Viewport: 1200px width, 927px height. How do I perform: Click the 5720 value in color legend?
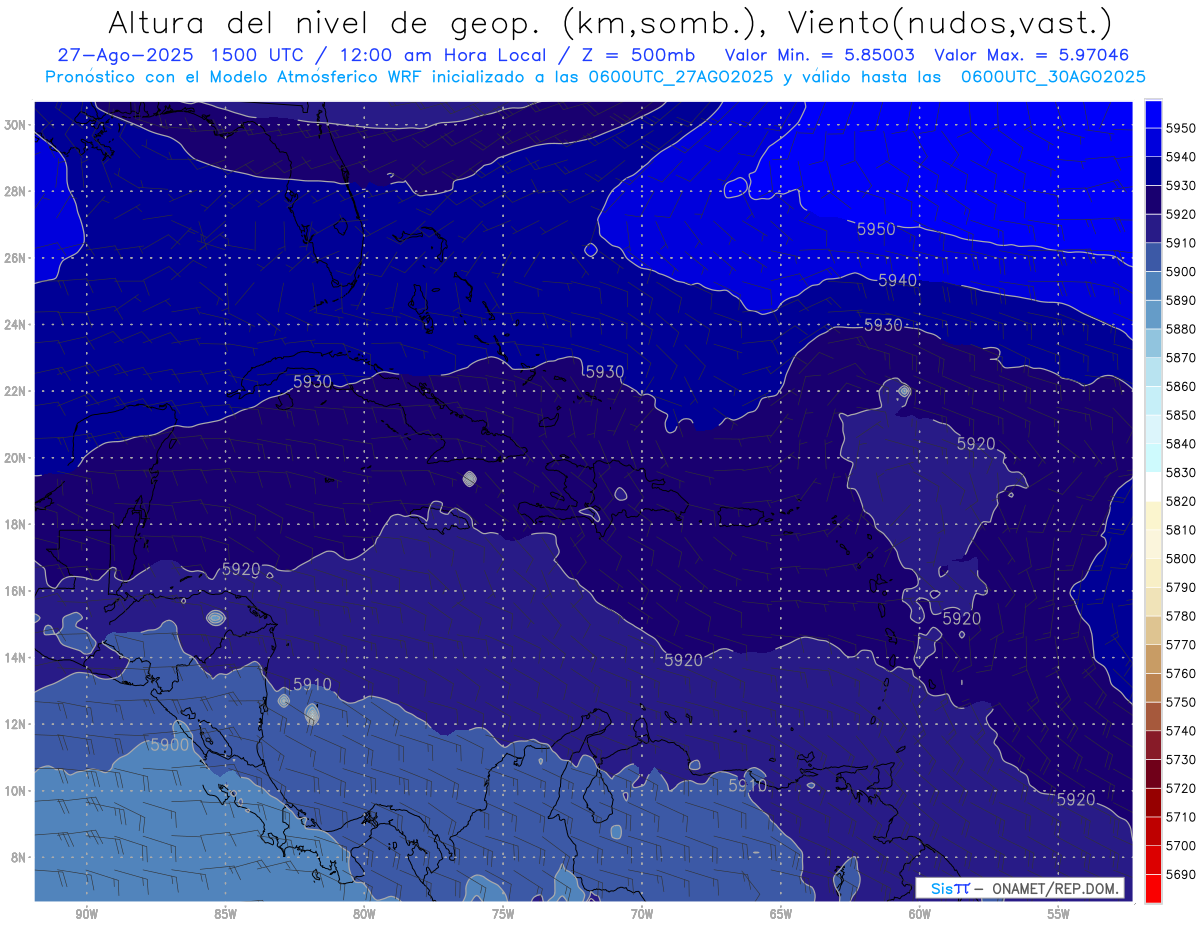[x=1181, y=788]
